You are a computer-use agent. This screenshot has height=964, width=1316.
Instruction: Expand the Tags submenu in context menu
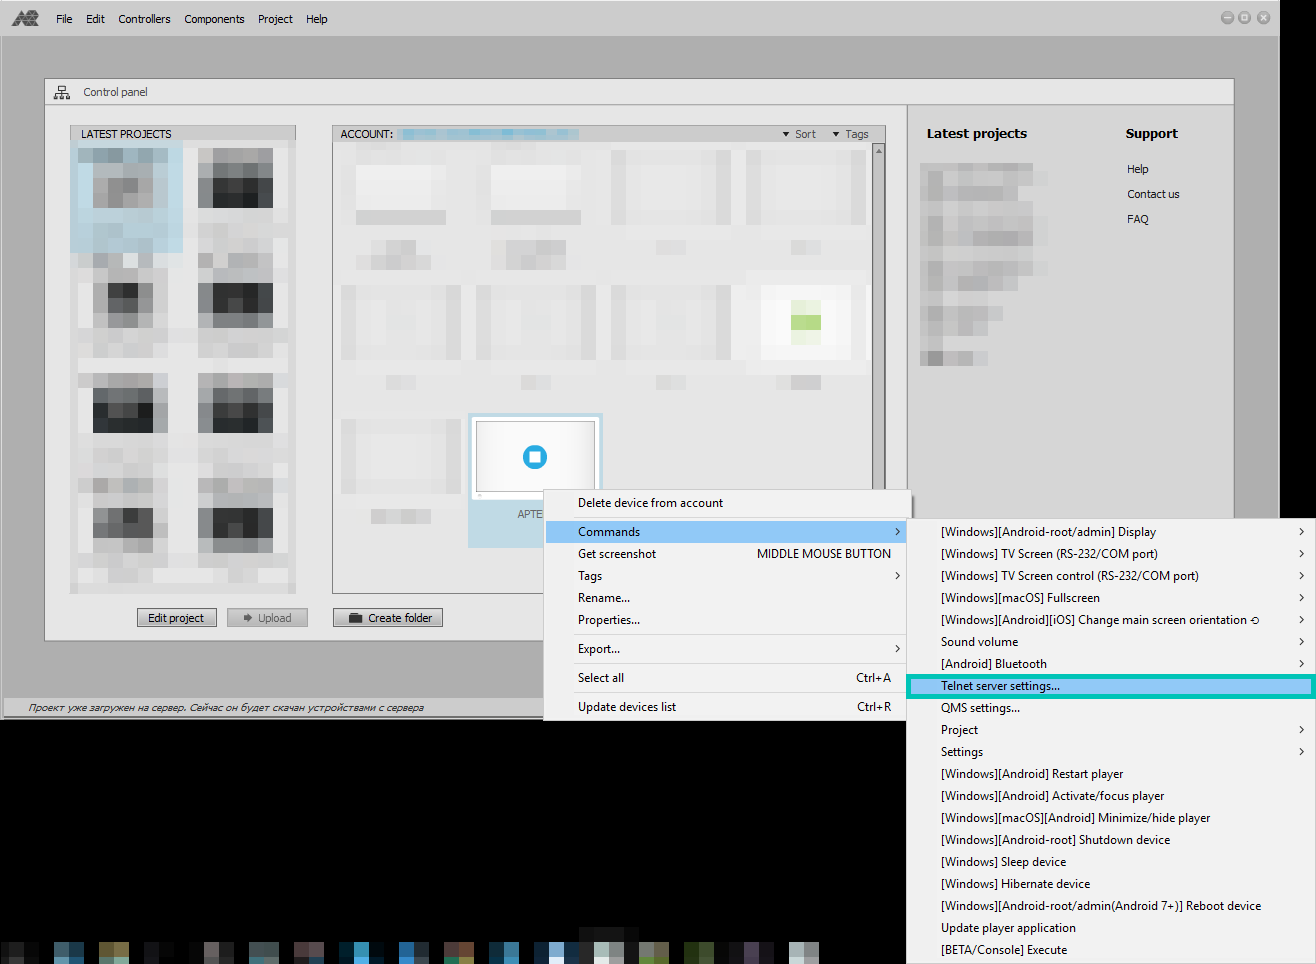pos(897,576)
